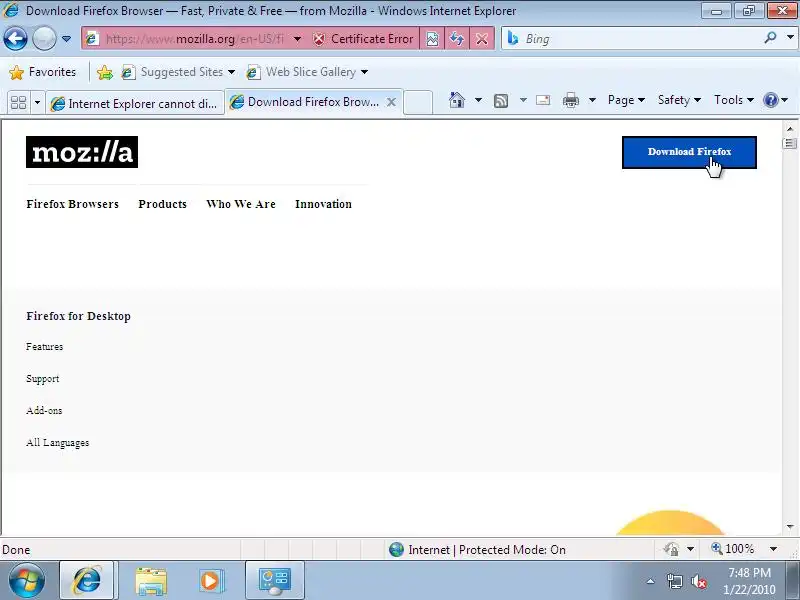Open Suggested Sites on favorites bar
The width and height of the screenshot is (800, 600).
coord(178,72)
